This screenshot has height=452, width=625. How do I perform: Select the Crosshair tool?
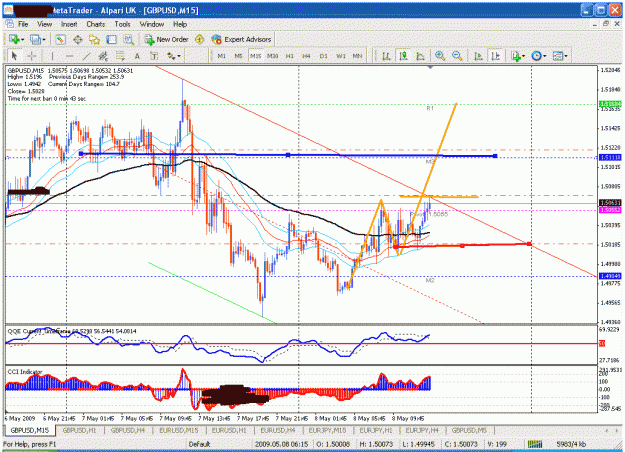pyautogui.click(x=32, y=56)
